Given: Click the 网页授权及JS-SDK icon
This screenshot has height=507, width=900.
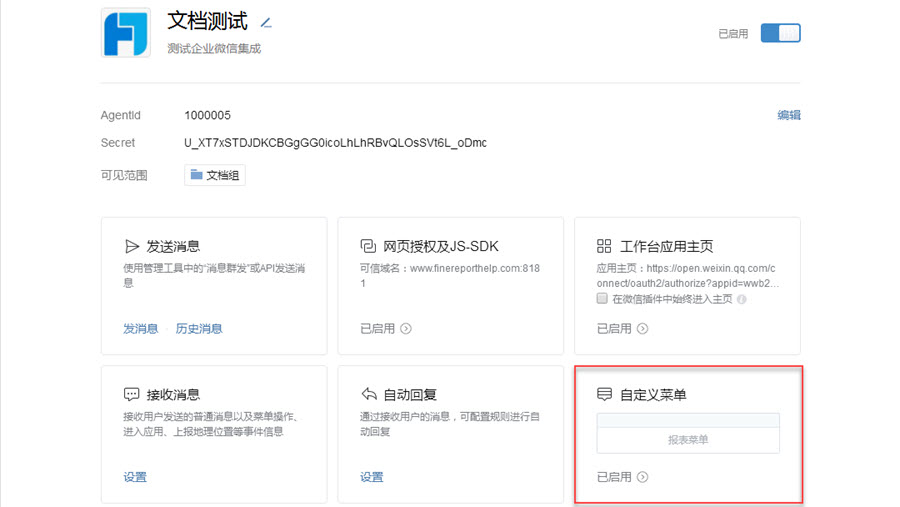Looking at the screenshot, I should pos(368,246).
